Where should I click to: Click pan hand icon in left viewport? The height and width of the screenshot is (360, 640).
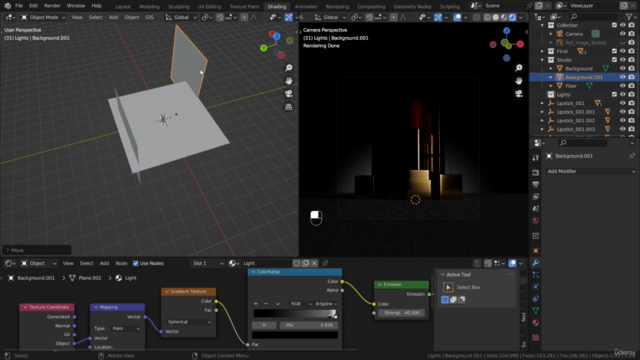(x=289, y=81)
